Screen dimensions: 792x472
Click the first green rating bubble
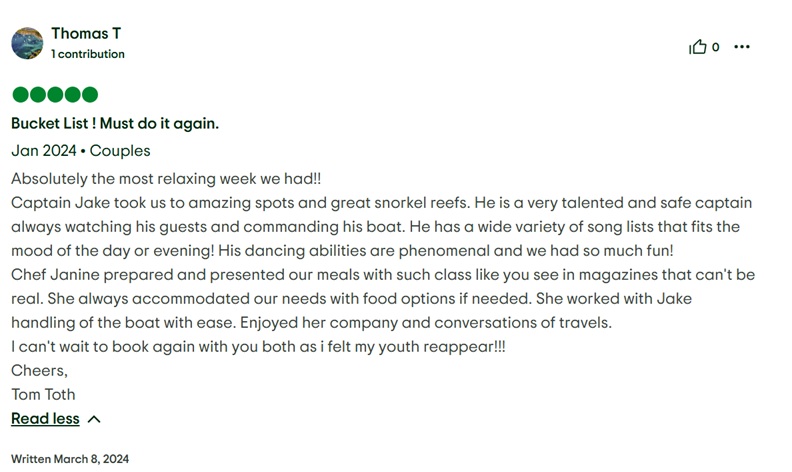20,95
